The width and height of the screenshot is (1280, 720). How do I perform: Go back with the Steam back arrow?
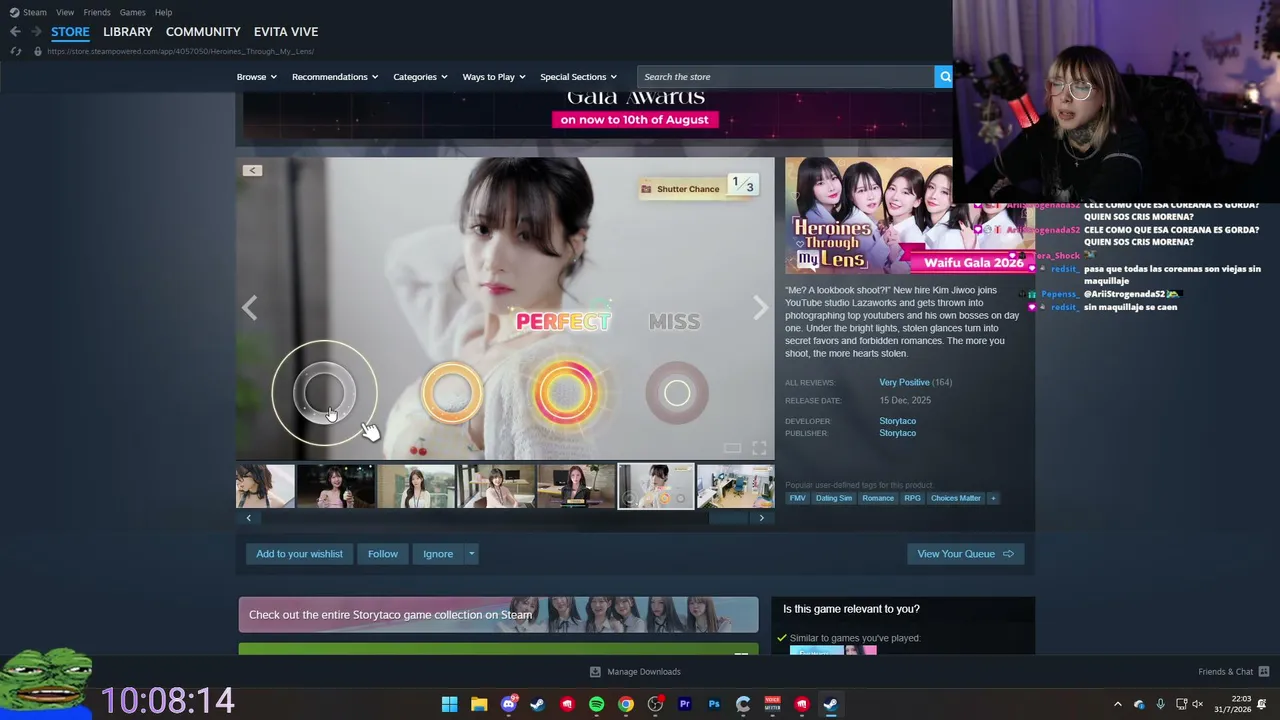[x=15, y=32]
